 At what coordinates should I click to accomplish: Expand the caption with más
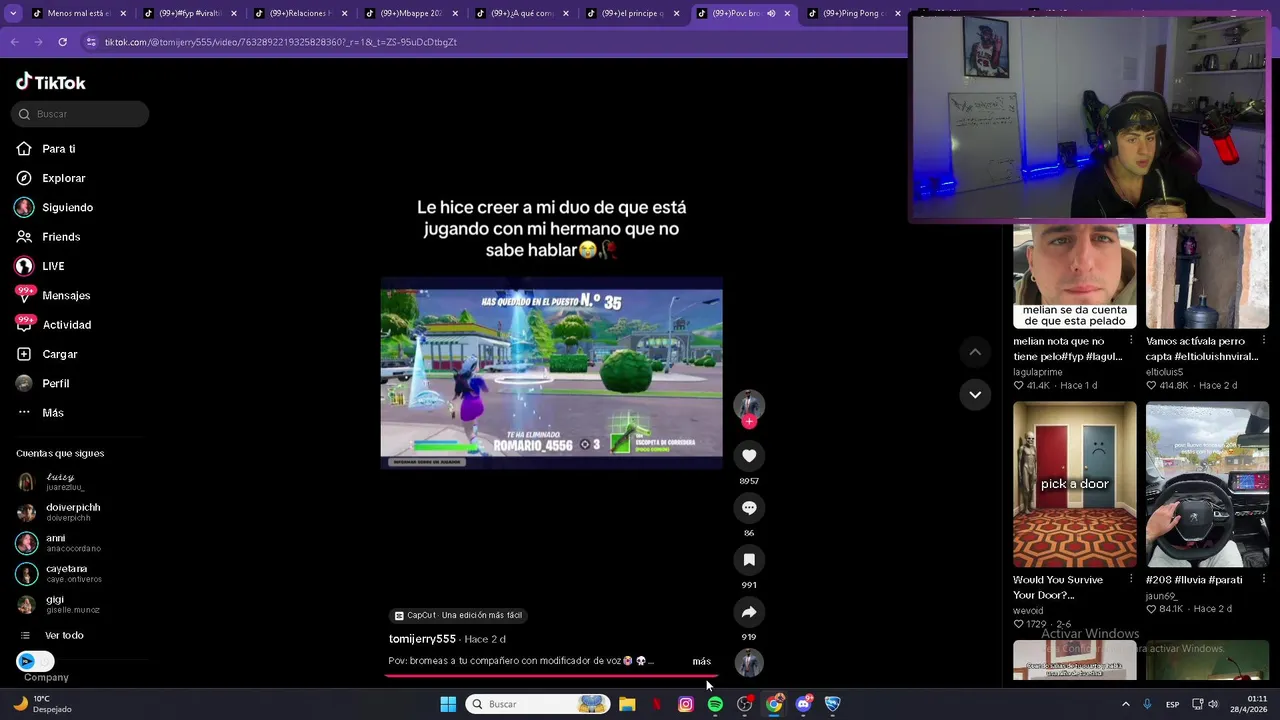coord(702,661)
